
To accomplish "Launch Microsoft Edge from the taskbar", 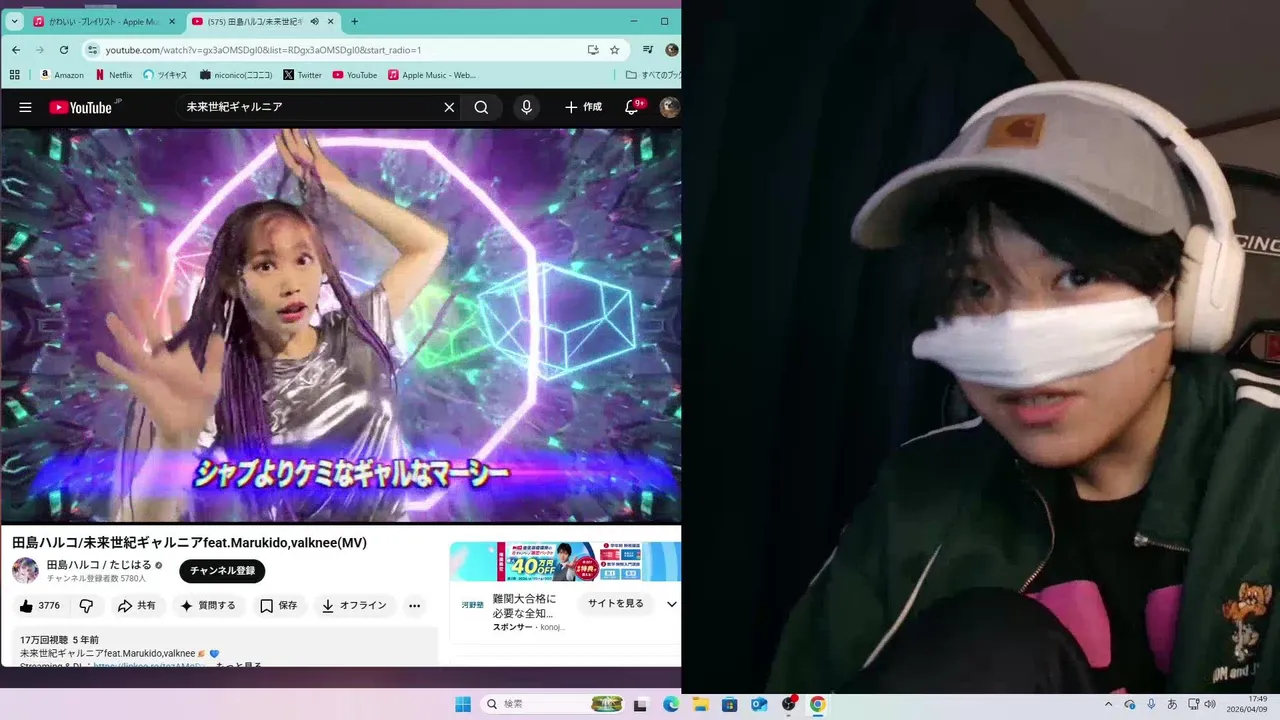I will (671, 704).
